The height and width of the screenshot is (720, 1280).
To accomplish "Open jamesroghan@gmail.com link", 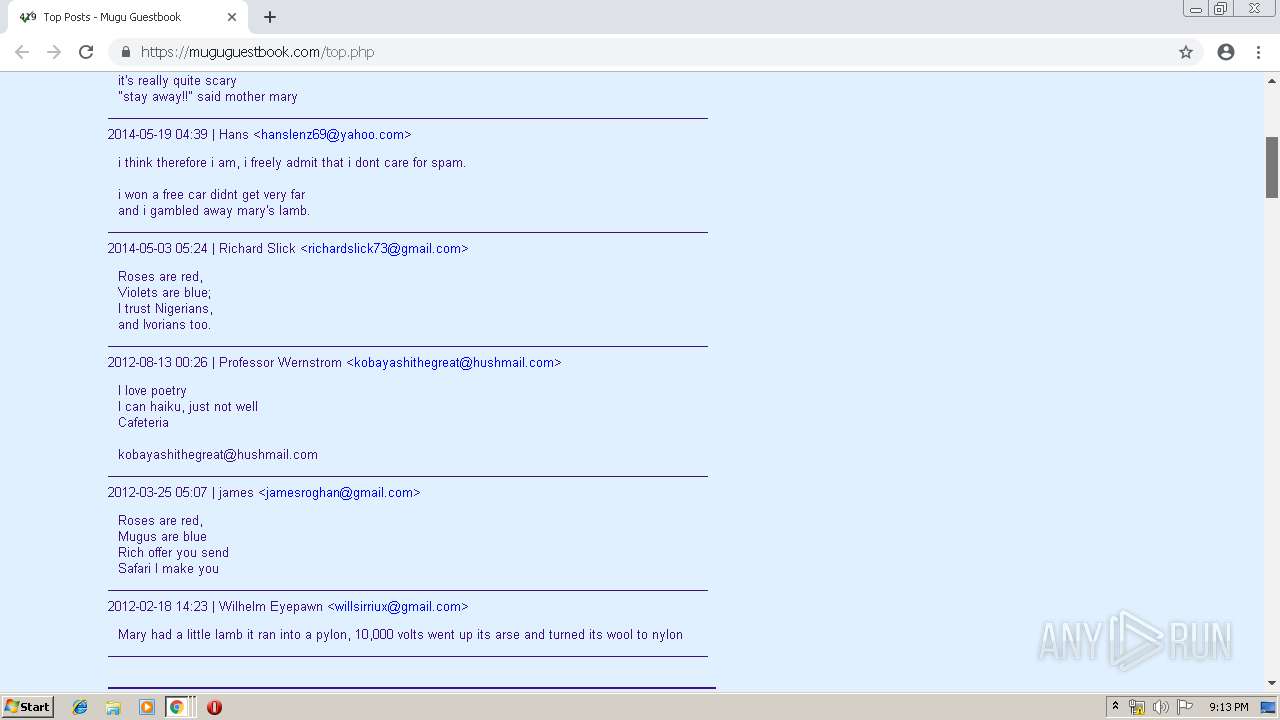I will point(339,493).
